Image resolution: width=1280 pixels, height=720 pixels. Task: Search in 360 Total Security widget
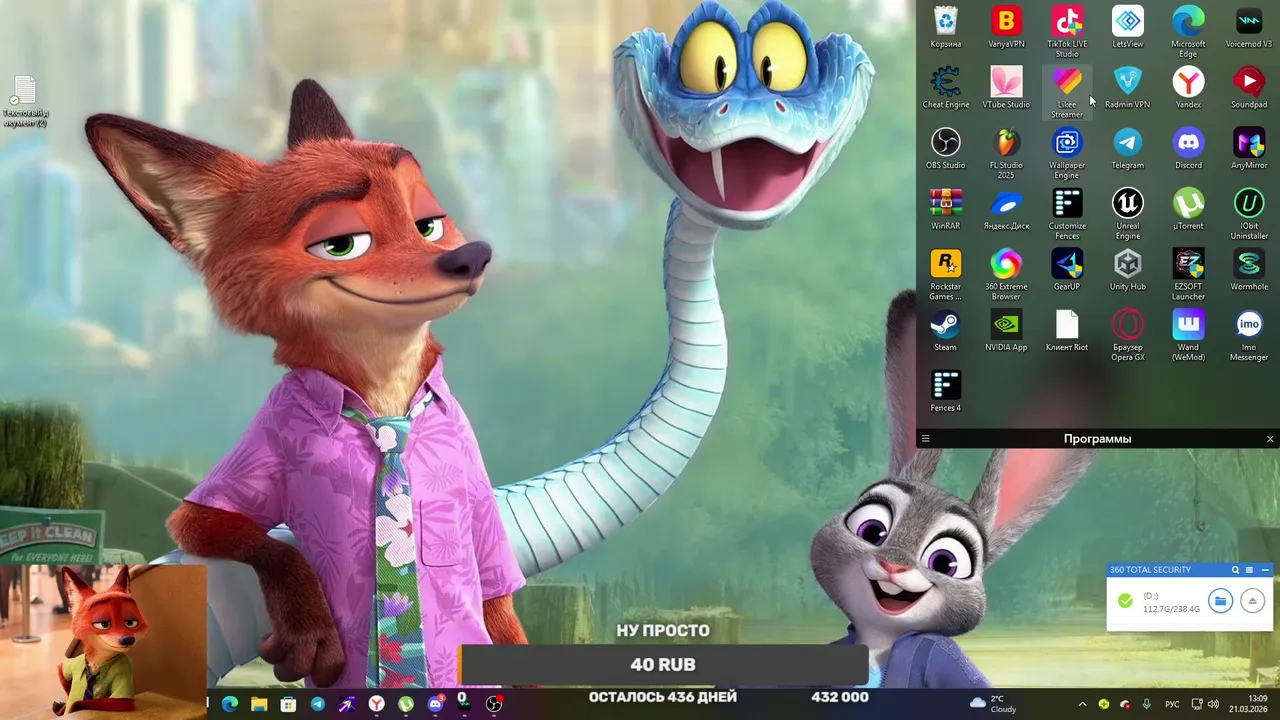tap(1235, 570)
